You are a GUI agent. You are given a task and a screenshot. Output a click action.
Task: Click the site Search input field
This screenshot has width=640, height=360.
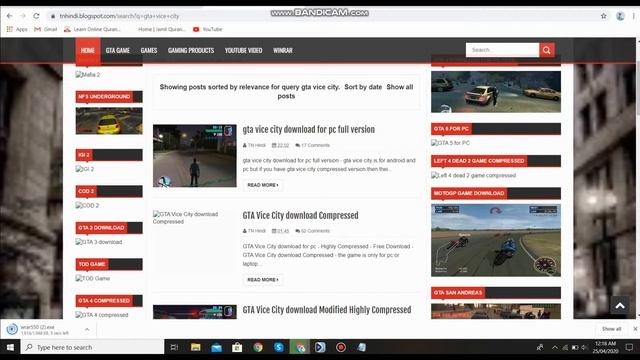click(502, 50)
